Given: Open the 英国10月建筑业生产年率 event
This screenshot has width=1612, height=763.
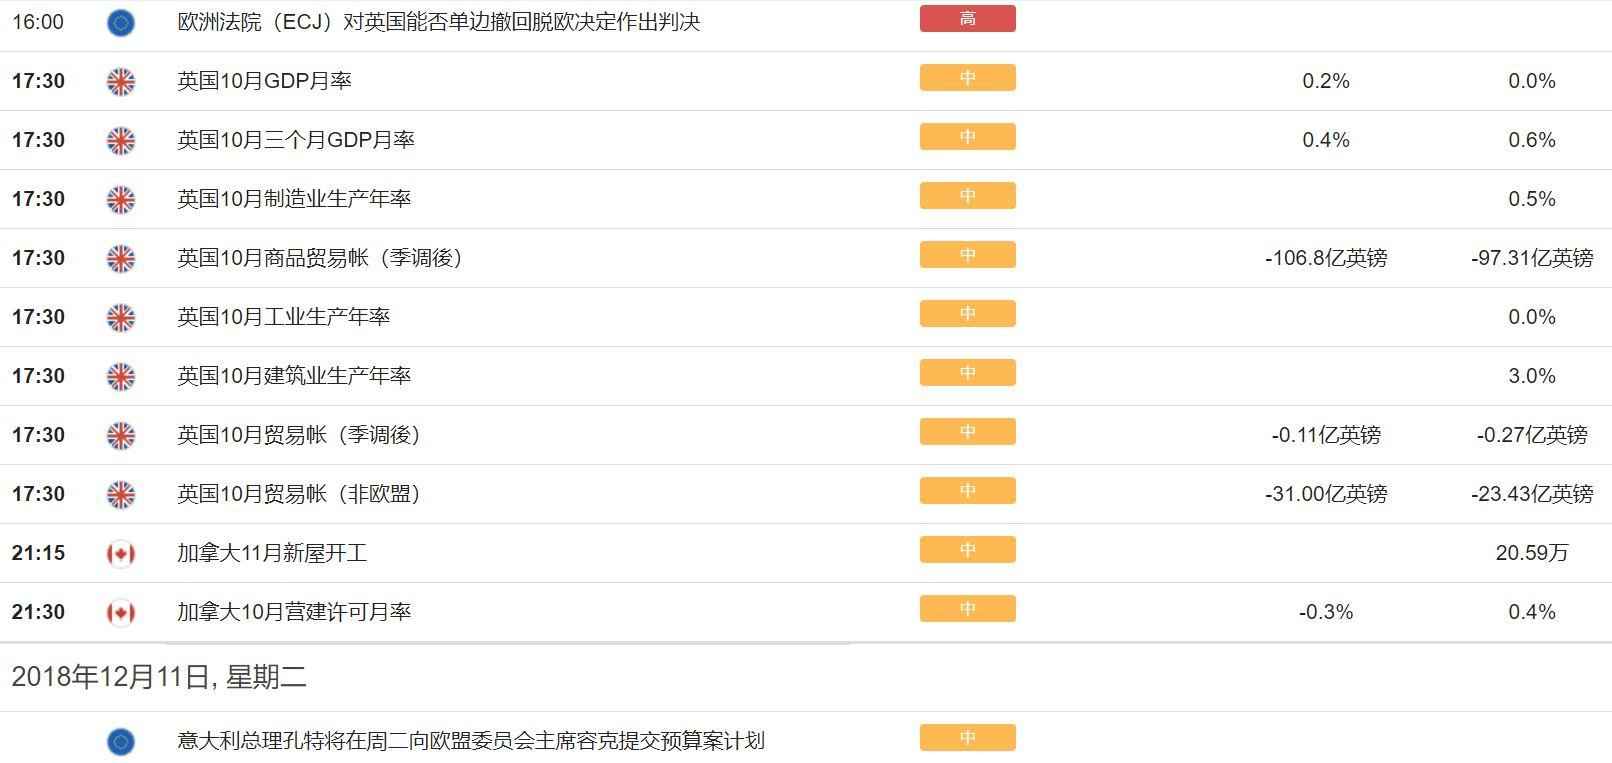Looking at the screenshot, I should (x=294, y=376).
